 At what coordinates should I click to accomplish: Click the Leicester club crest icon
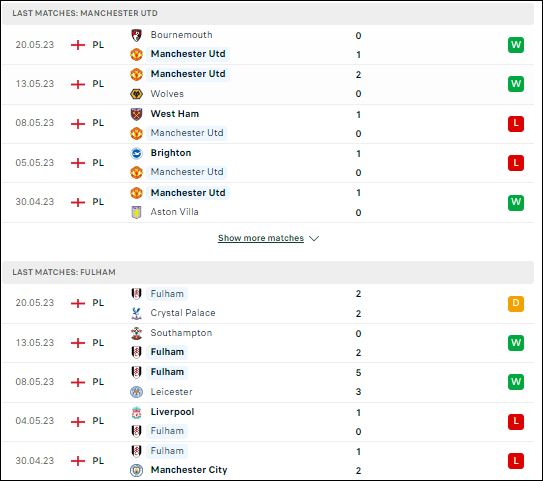coord(136,392)
